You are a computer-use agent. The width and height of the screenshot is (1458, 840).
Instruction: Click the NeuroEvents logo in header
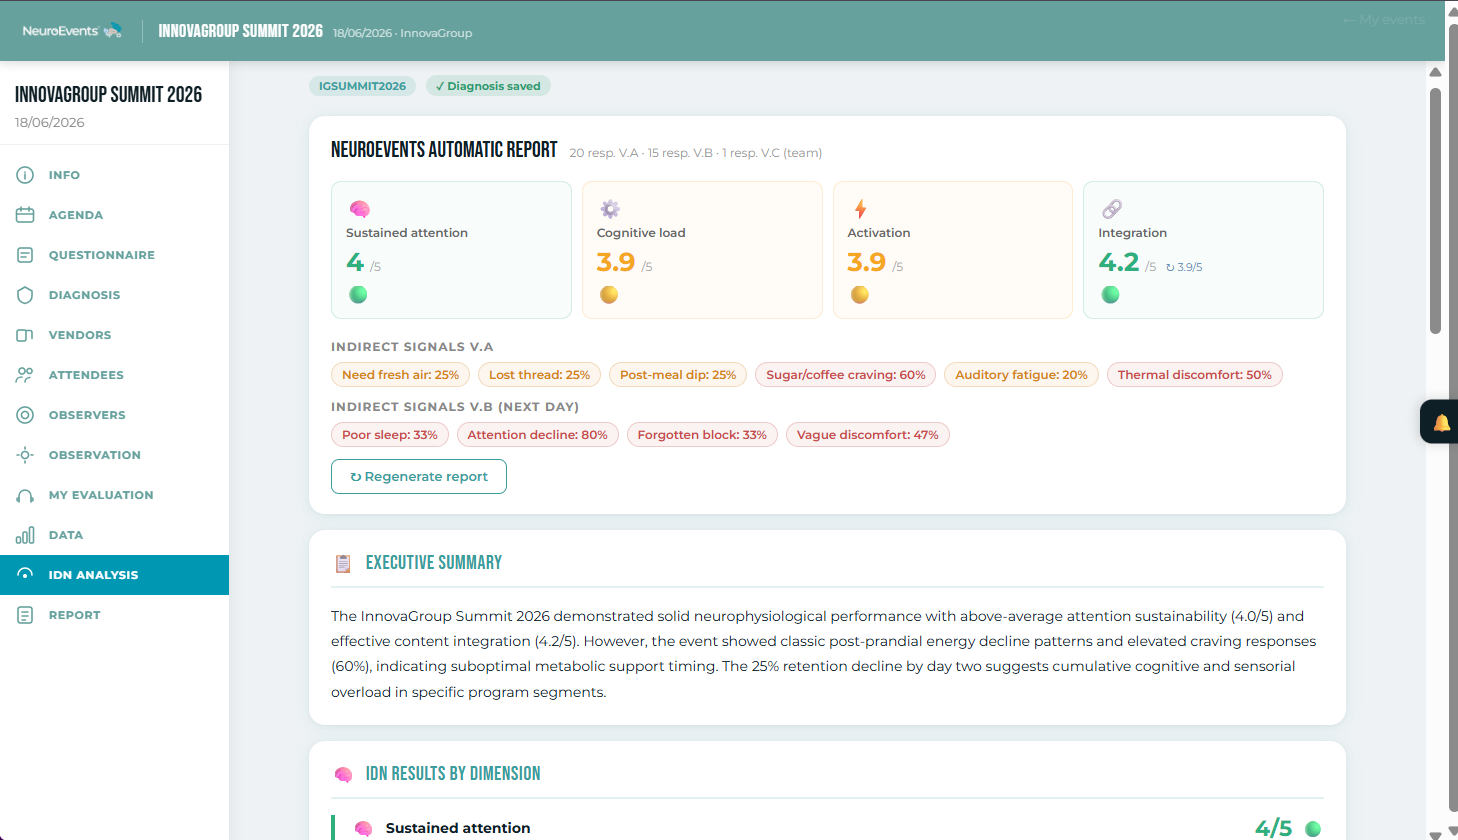72,31
